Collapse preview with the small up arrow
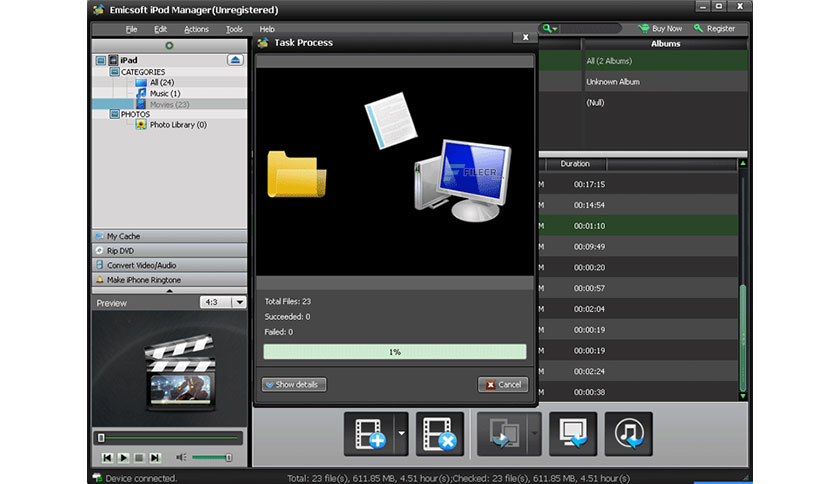 pyautogui.click(x=170, y=291)
